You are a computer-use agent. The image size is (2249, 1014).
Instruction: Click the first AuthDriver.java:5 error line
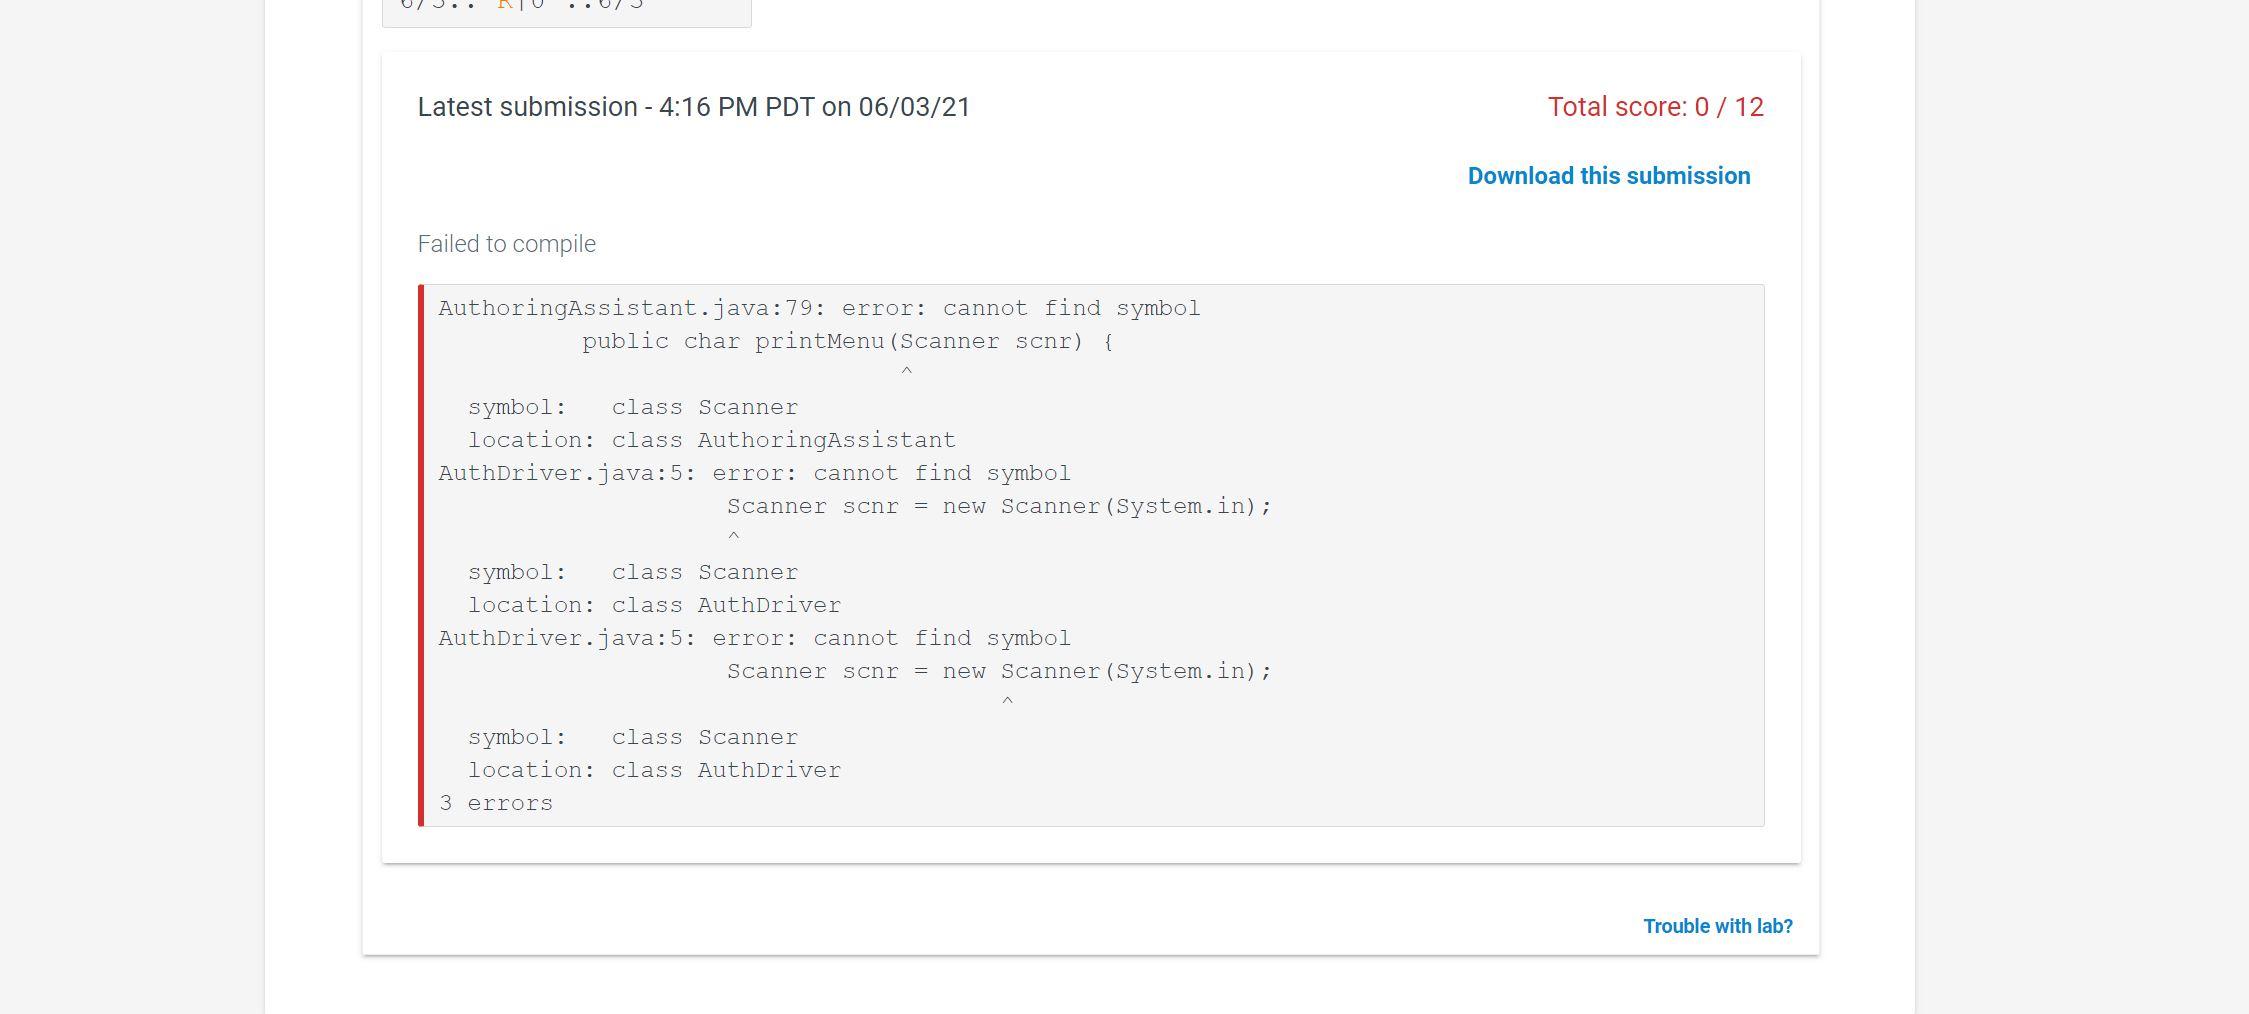[x=753, y=472]
